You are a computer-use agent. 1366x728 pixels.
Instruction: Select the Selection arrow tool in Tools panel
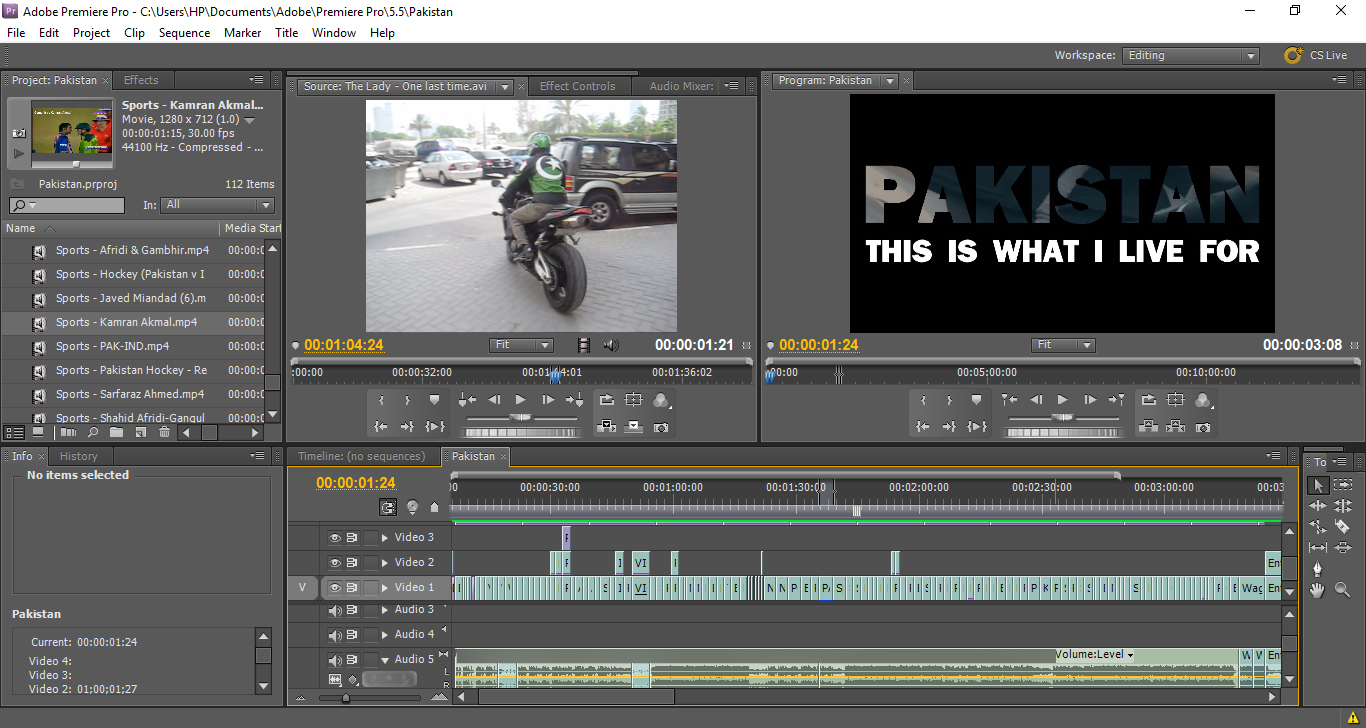(x=1318, y=485)
